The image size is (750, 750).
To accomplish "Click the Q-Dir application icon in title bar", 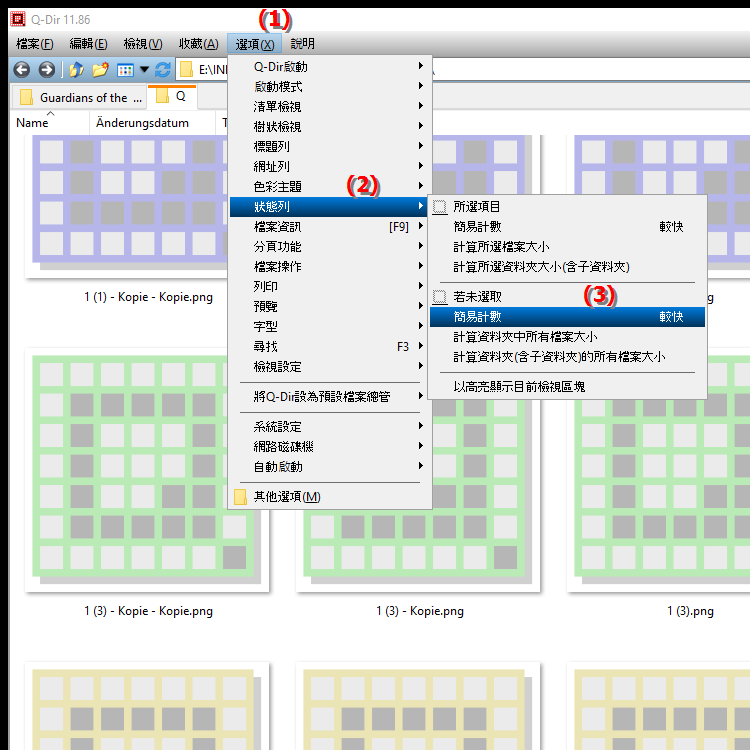I will [x=18, y=19].
